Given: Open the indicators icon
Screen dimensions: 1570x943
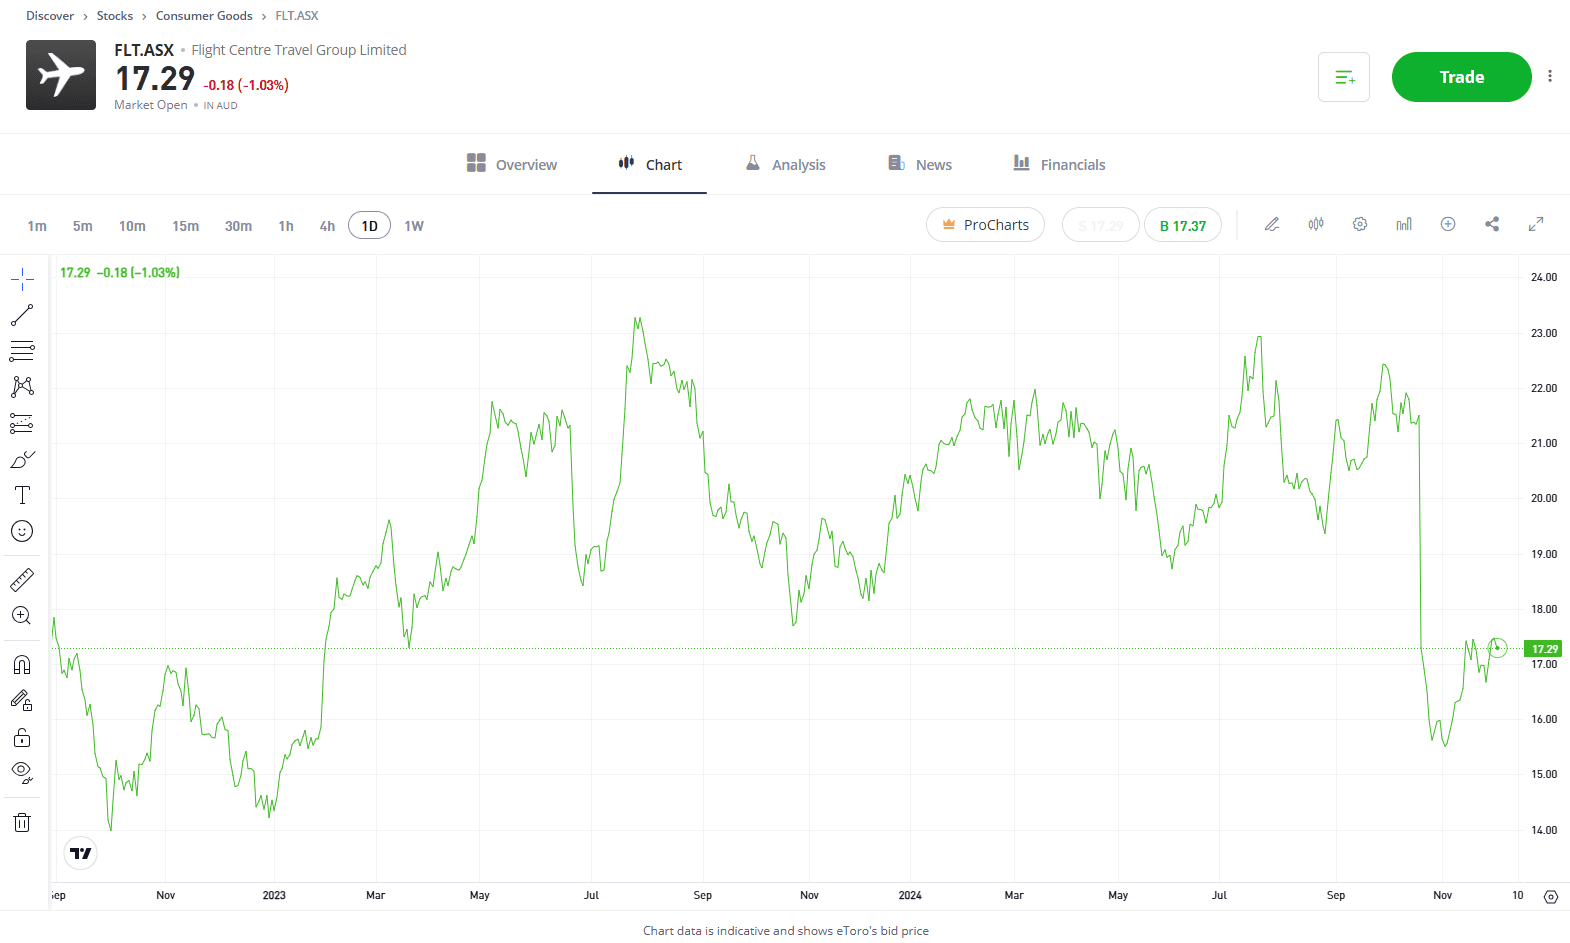Looking at the screenshot, I should (1404, 224).
